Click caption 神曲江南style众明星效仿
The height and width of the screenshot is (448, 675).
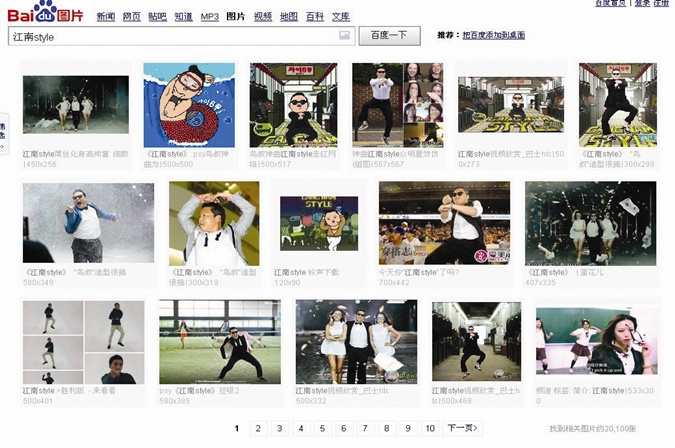[395, 154]
